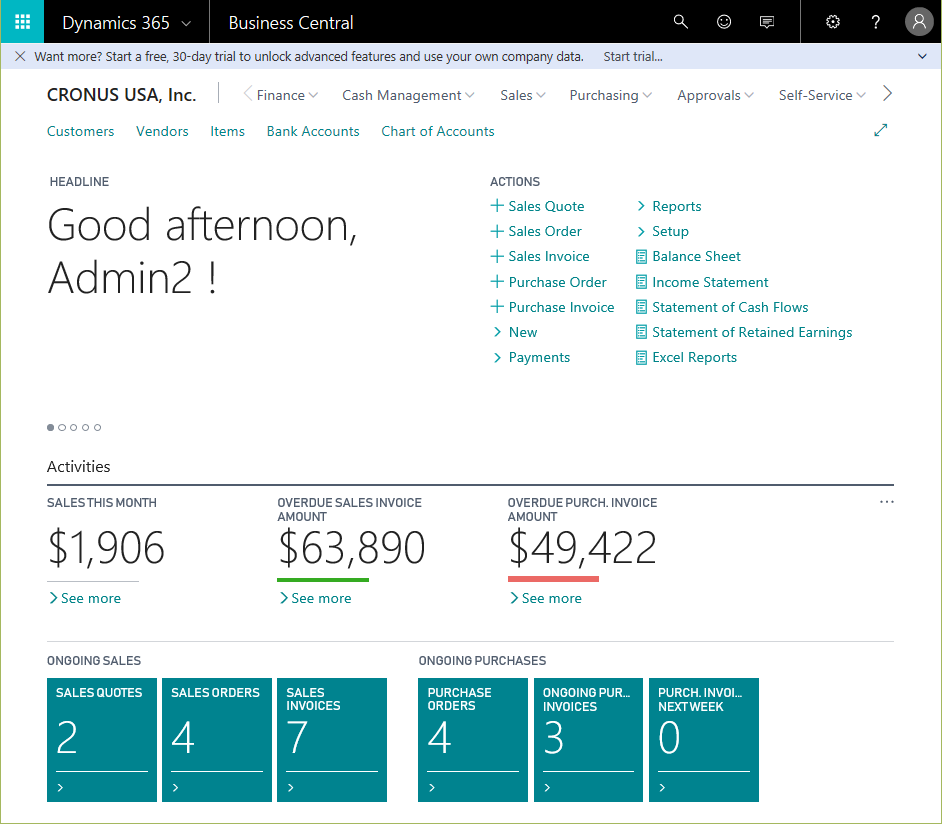Expand the Approvals menu
The width and height of the screenshot is (942, 824).
[x=715, y=95]
